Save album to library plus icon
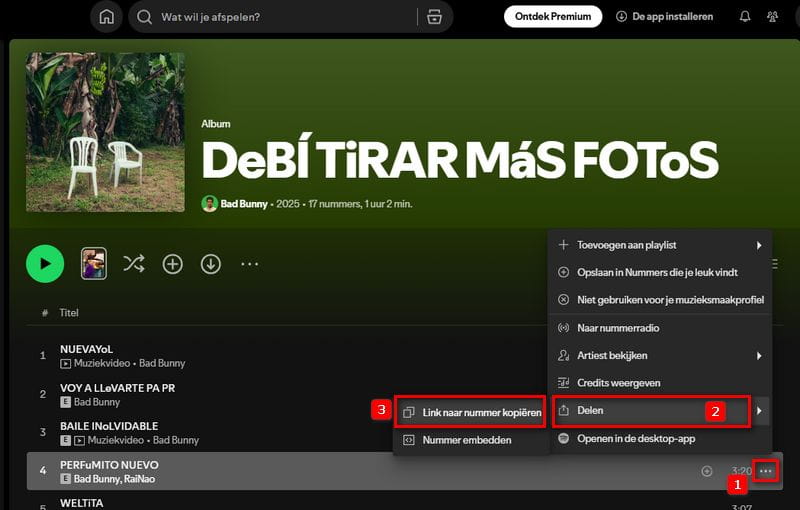800x510 pixels. coord(172,264)
